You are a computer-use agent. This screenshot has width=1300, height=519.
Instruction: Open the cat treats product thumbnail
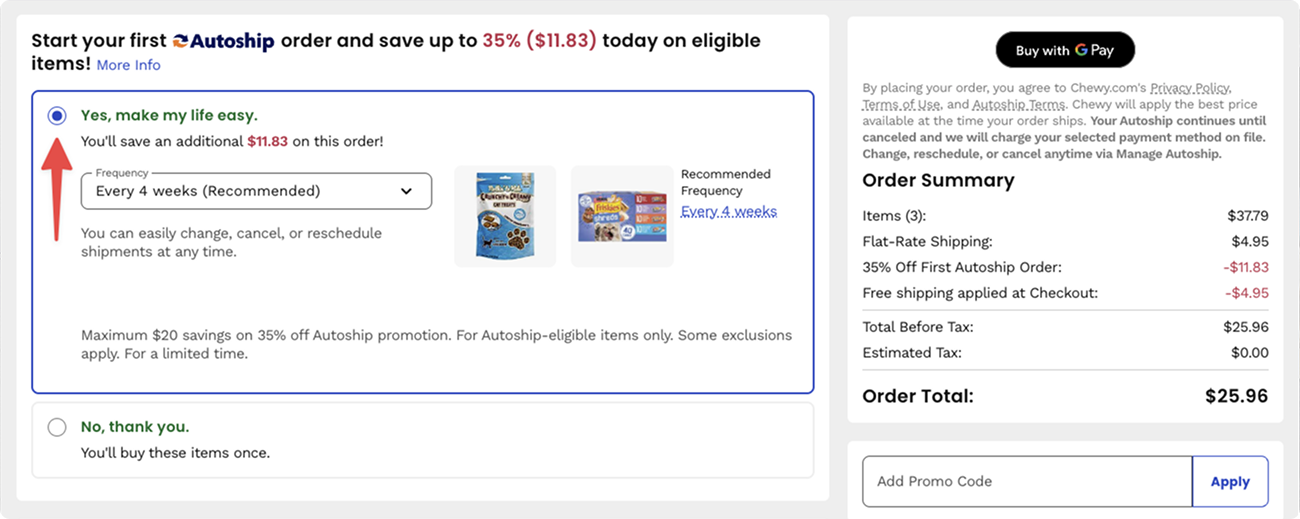click(x=505, y=216)
